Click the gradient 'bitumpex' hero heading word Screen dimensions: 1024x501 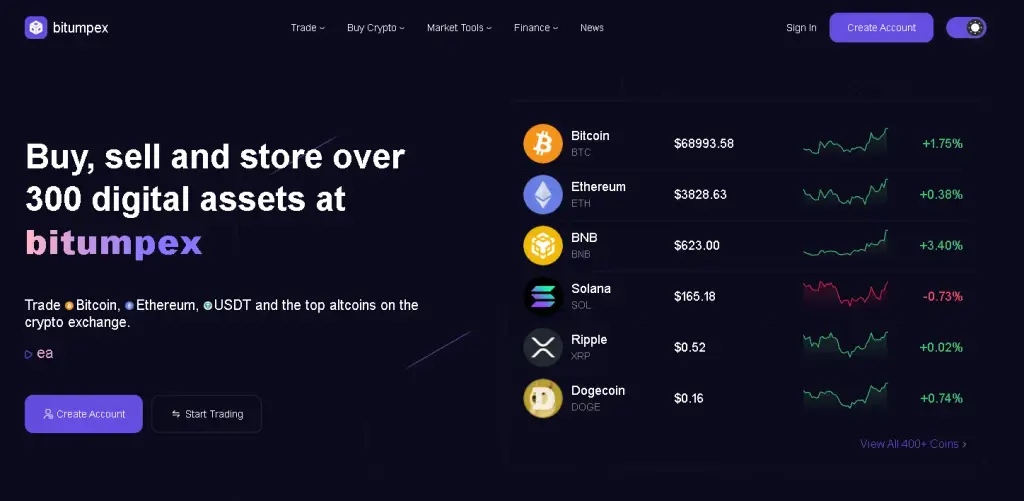(114, 243)
